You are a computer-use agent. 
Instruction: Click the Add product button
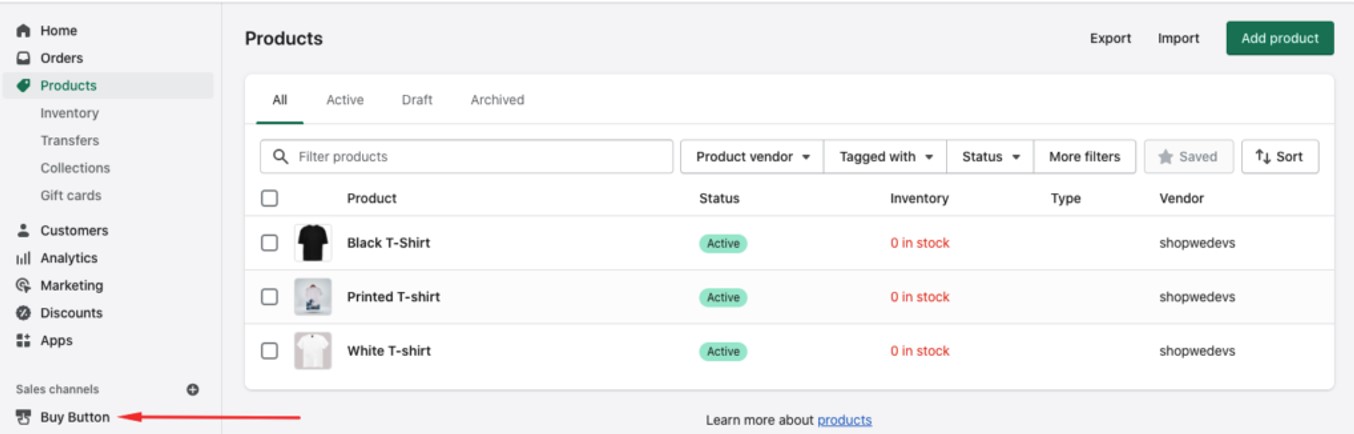[x=1279, y=38]
